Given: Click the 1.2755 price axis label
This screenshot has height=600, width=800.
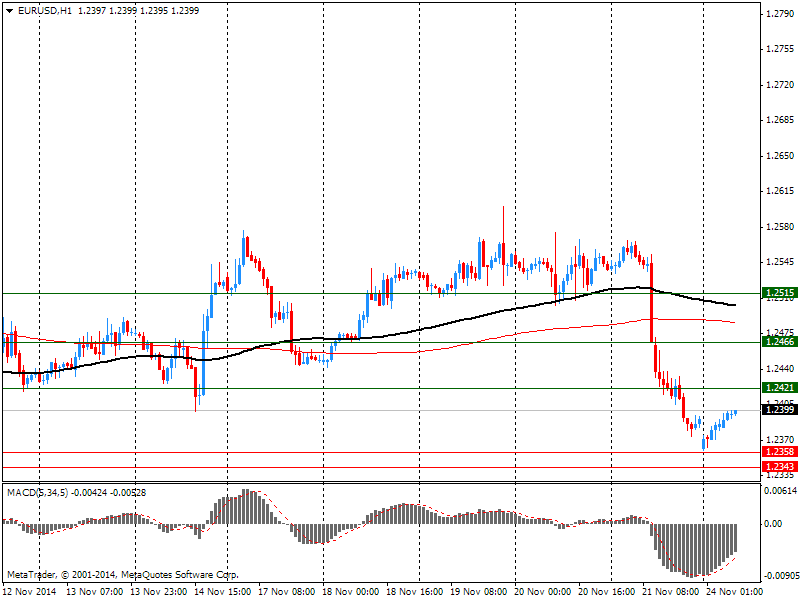Looking at the screenshot, I should pyautogui.click(x=780, y=49).
